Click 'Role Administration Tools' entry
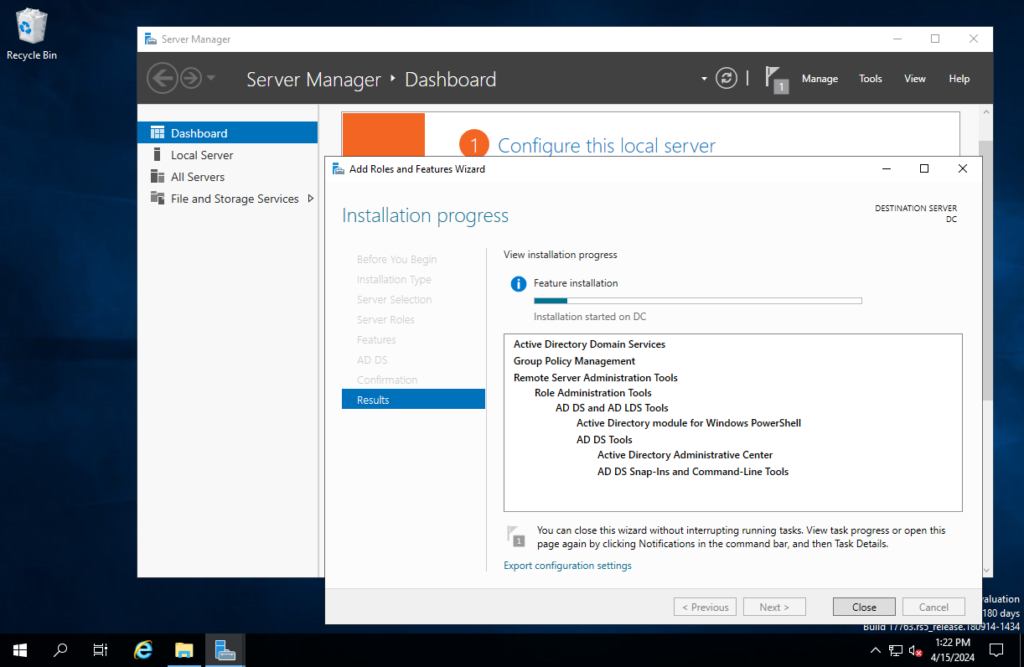Screen dimensions: 1024x667 [593, 393]
